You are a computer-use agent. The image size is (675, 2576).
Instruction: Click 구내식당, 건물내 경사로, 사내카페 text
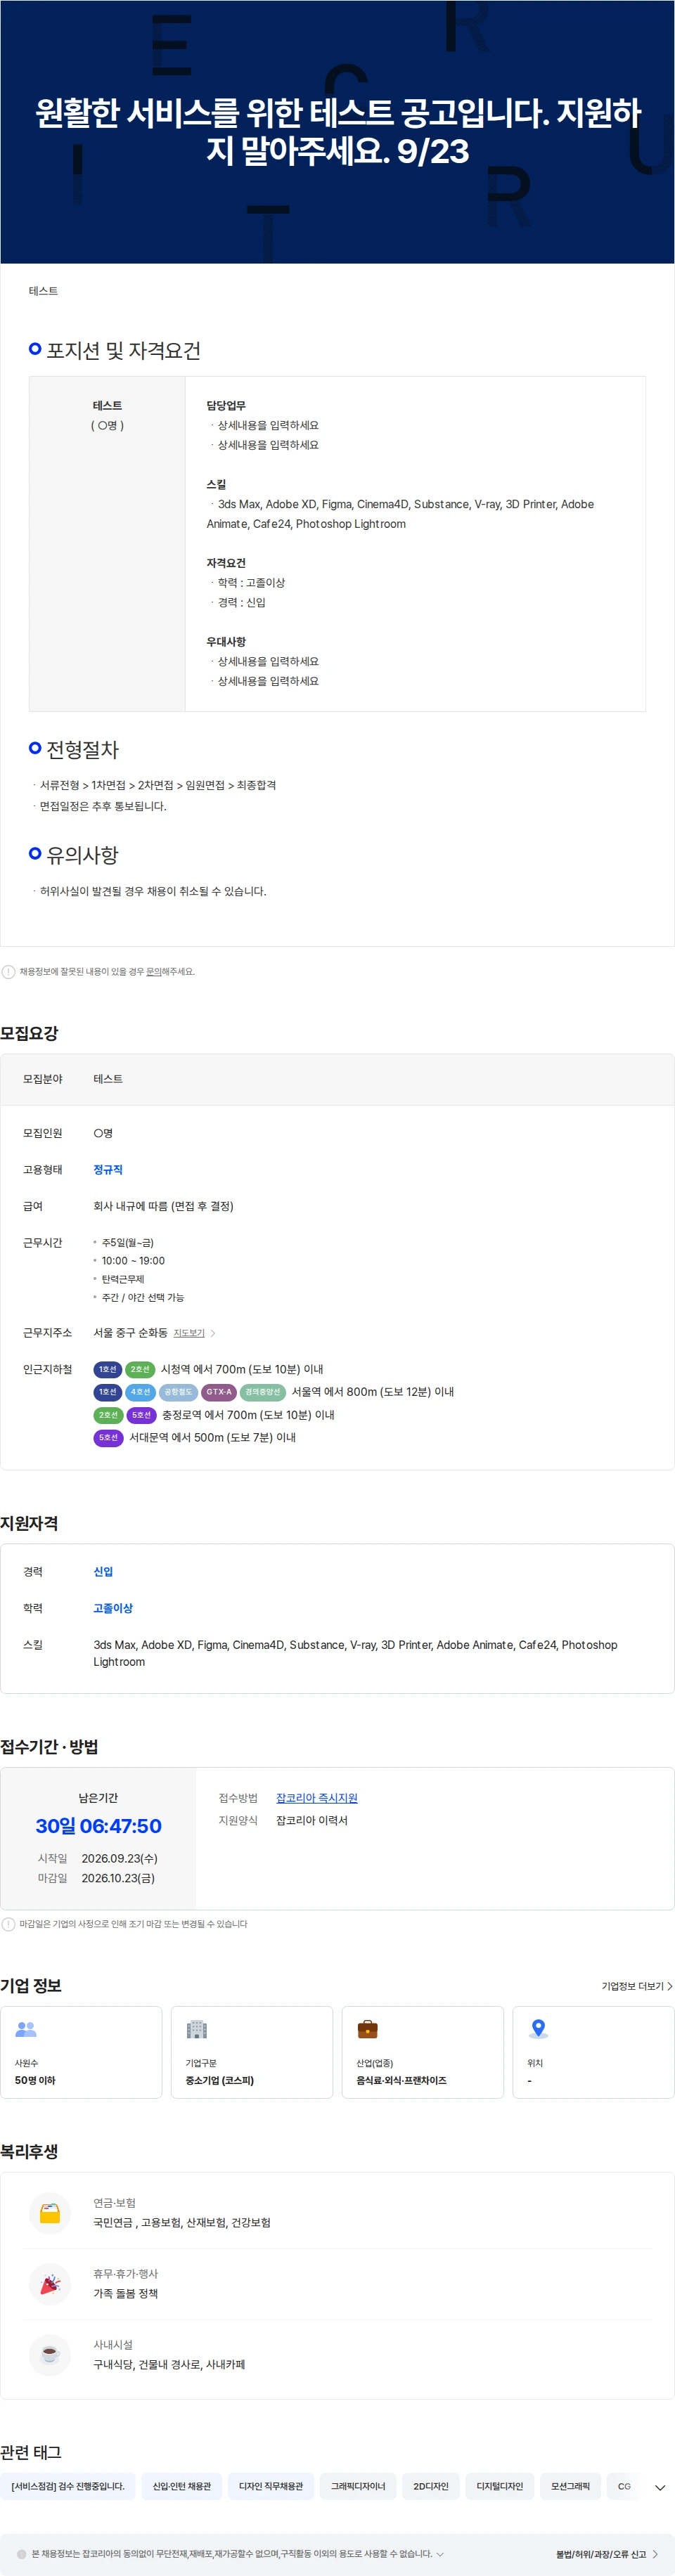coord(169,2365)
